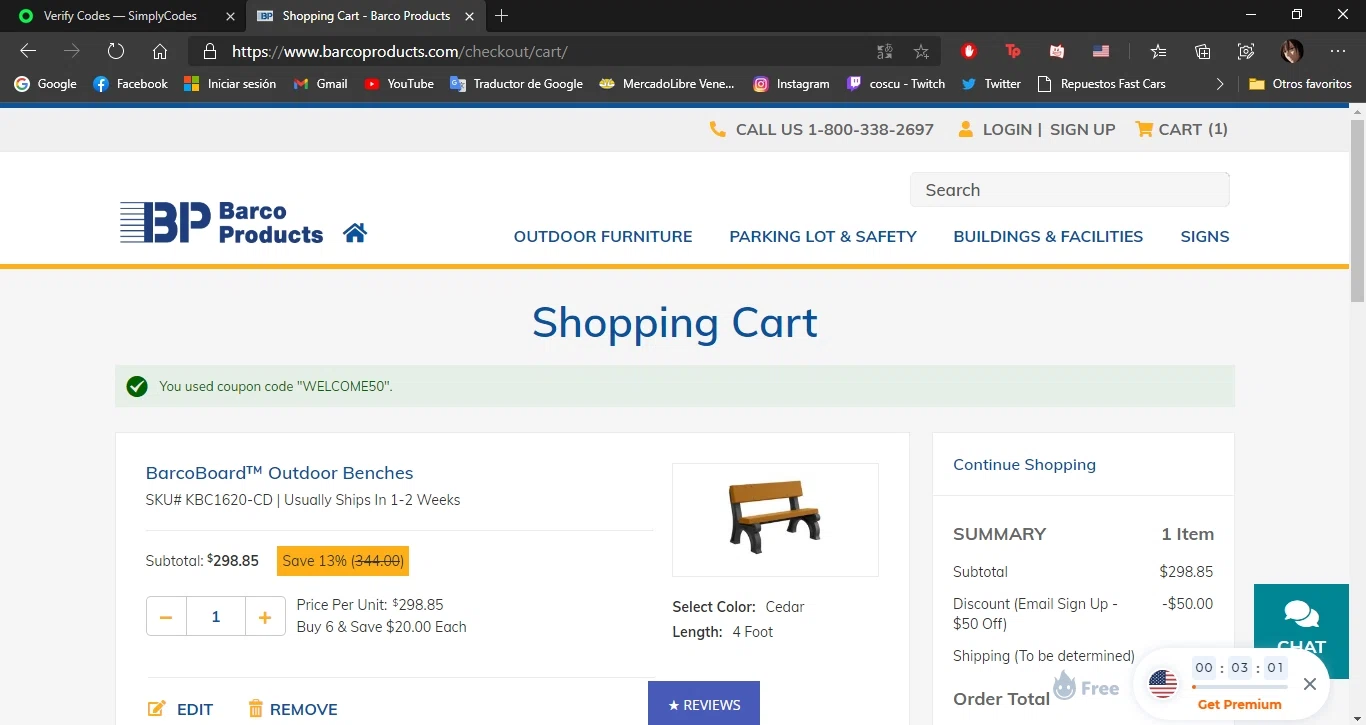Open the Favorites list icon
The height and width of the screenshot is (725, 1366).
pos(1158,51)
